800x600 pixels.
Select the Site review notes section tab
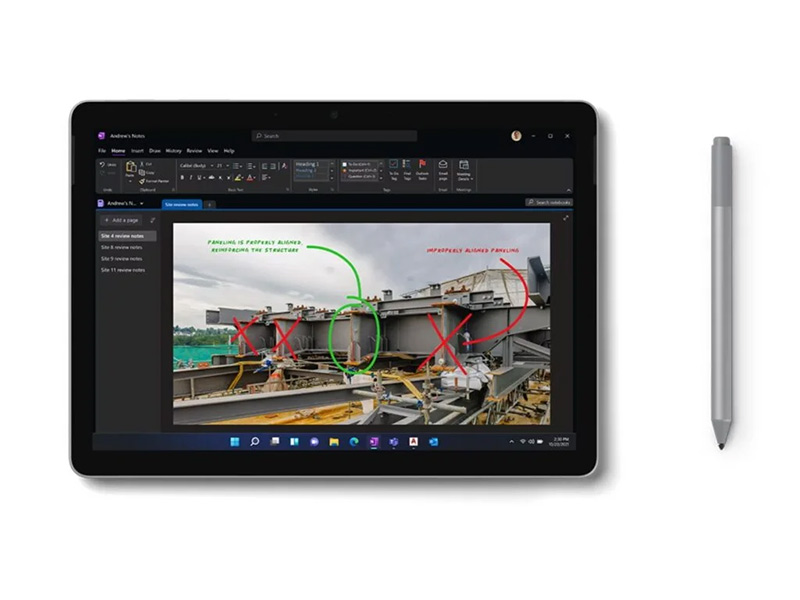[182, 204]
